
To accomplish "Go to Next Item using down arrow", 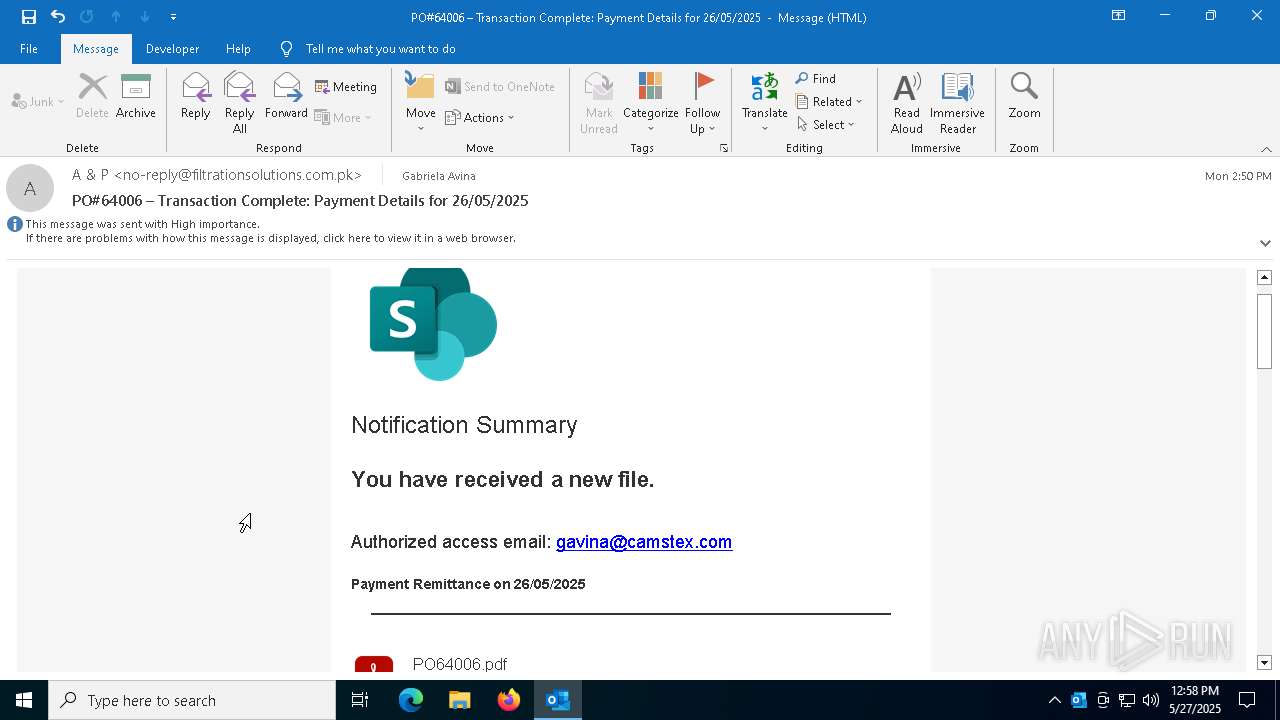I will point(145,17).
